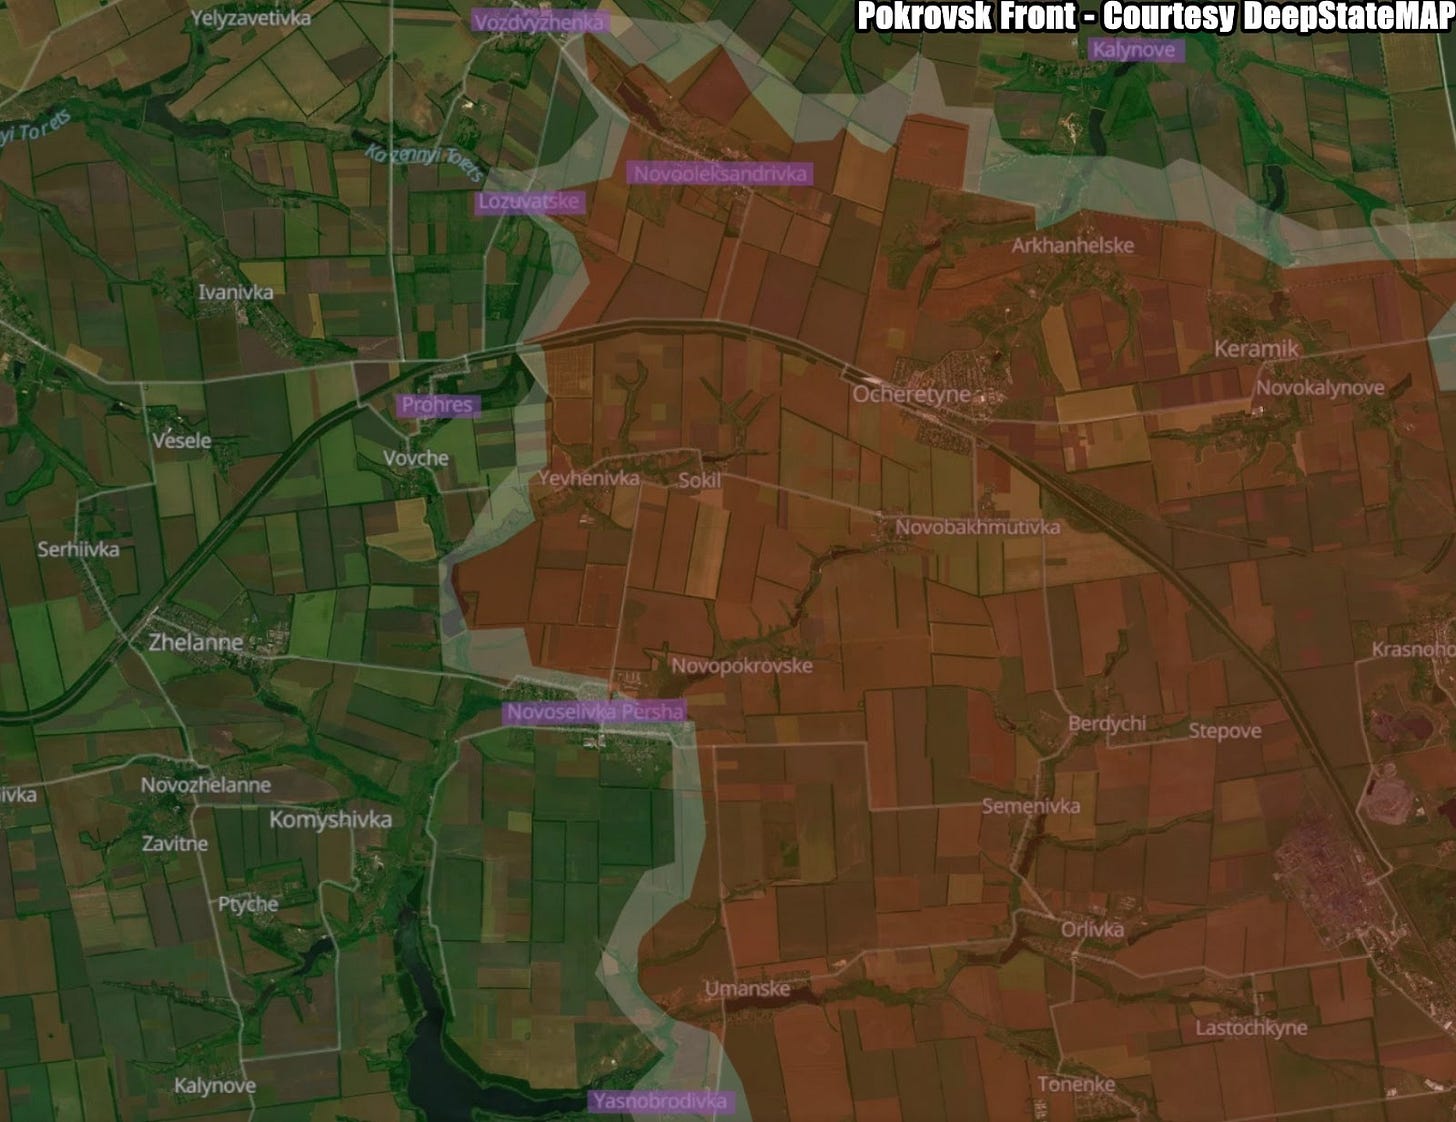Click the Kalynove label at bottom left
Image resolution: width=1456 pixels, height=1122 pixels.
tap(215, 1086)
